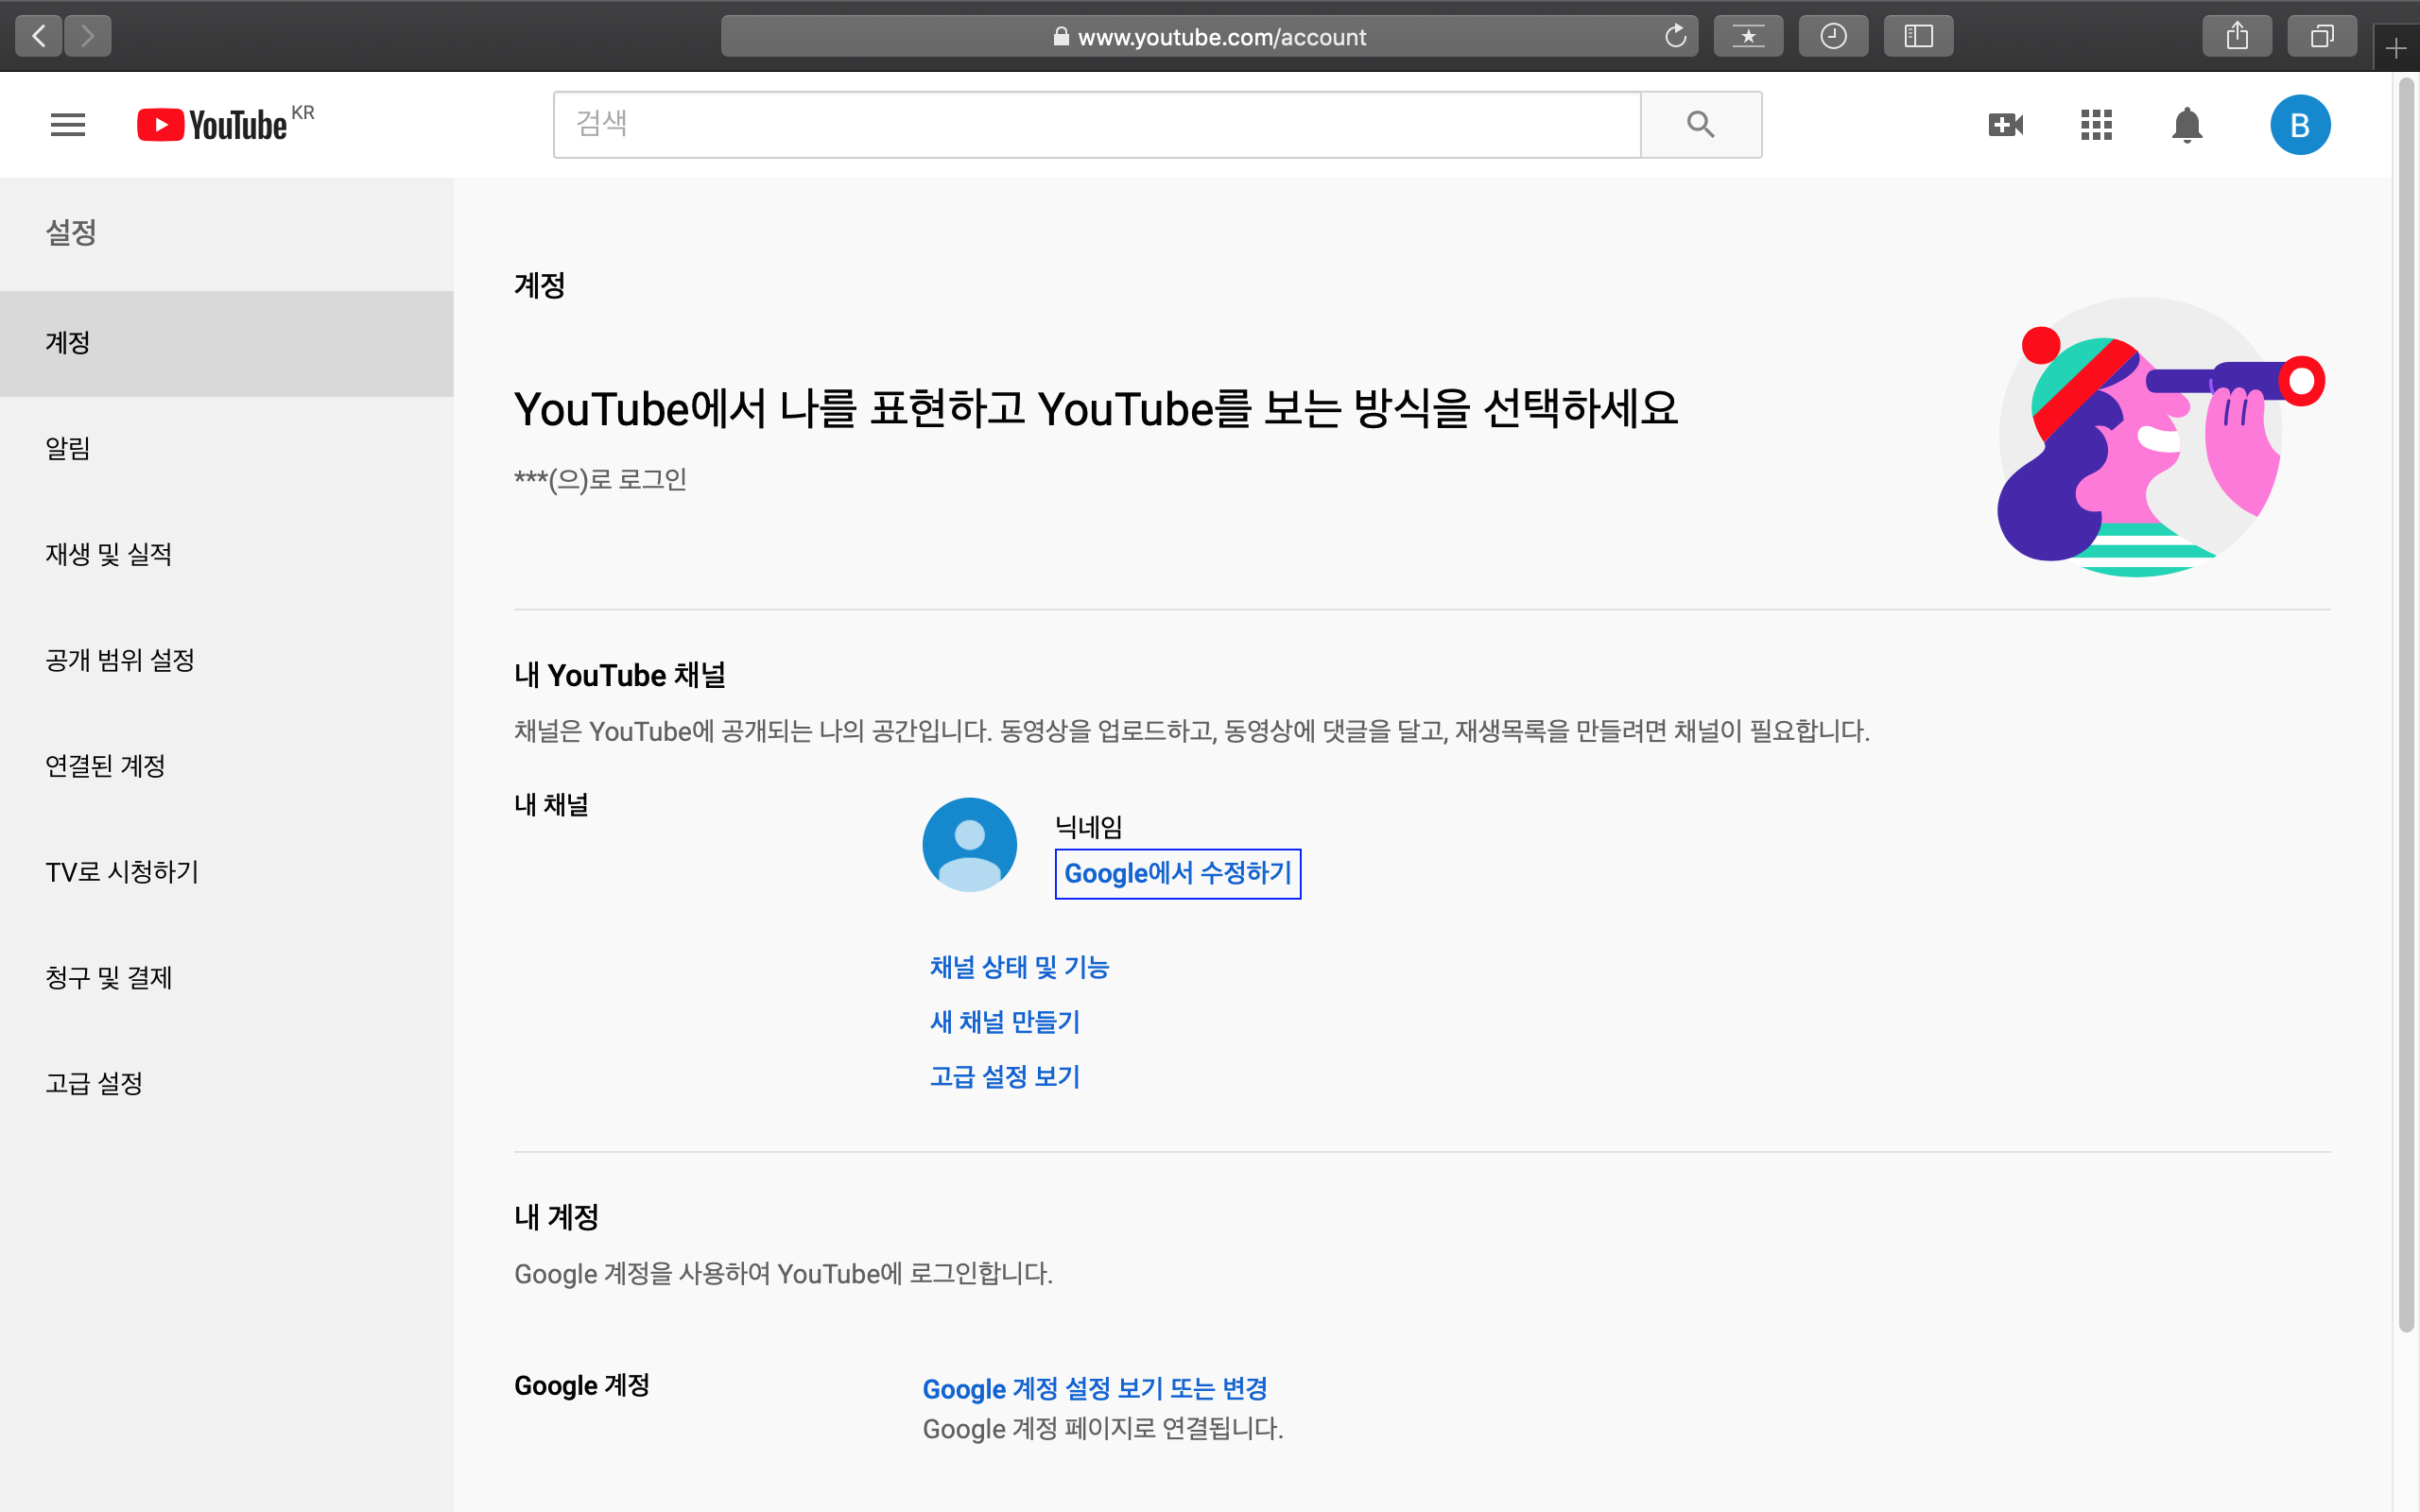The image size is (2420, 1512).
Task: Open 채널 상태 및 기능 link
Action: pos(1019,967)
